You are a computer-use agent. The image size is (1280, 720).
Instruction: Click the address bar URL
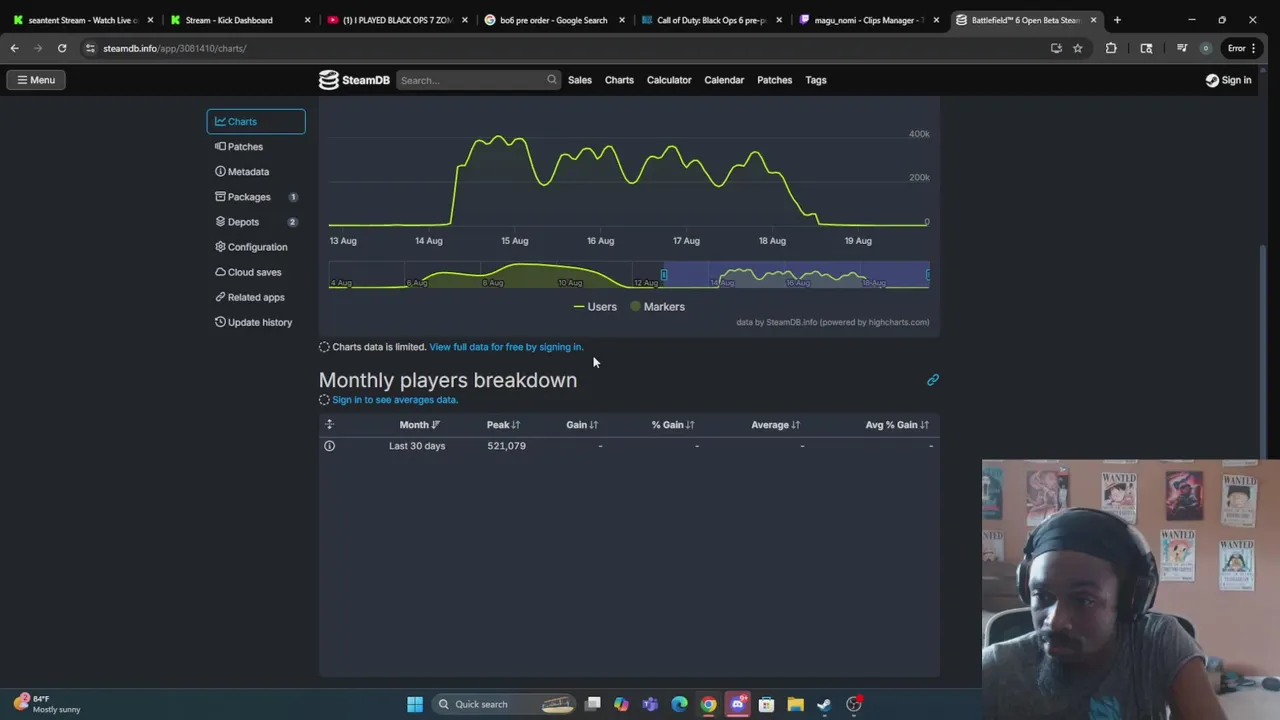(174, 48)
